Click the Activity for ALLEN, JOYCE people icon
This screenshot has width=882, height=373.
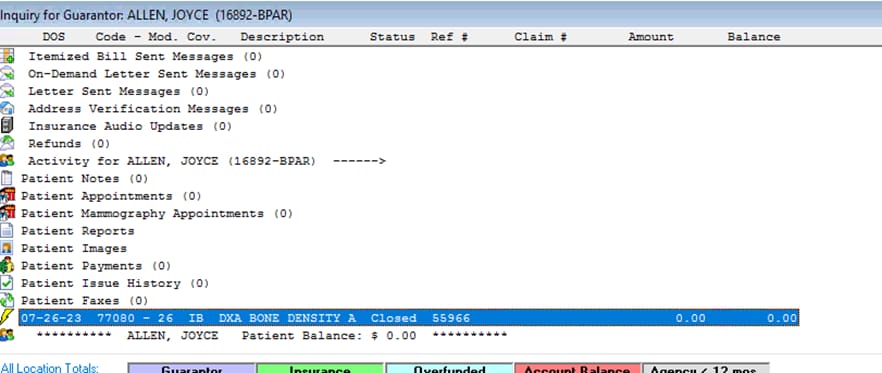coord(7,161)
